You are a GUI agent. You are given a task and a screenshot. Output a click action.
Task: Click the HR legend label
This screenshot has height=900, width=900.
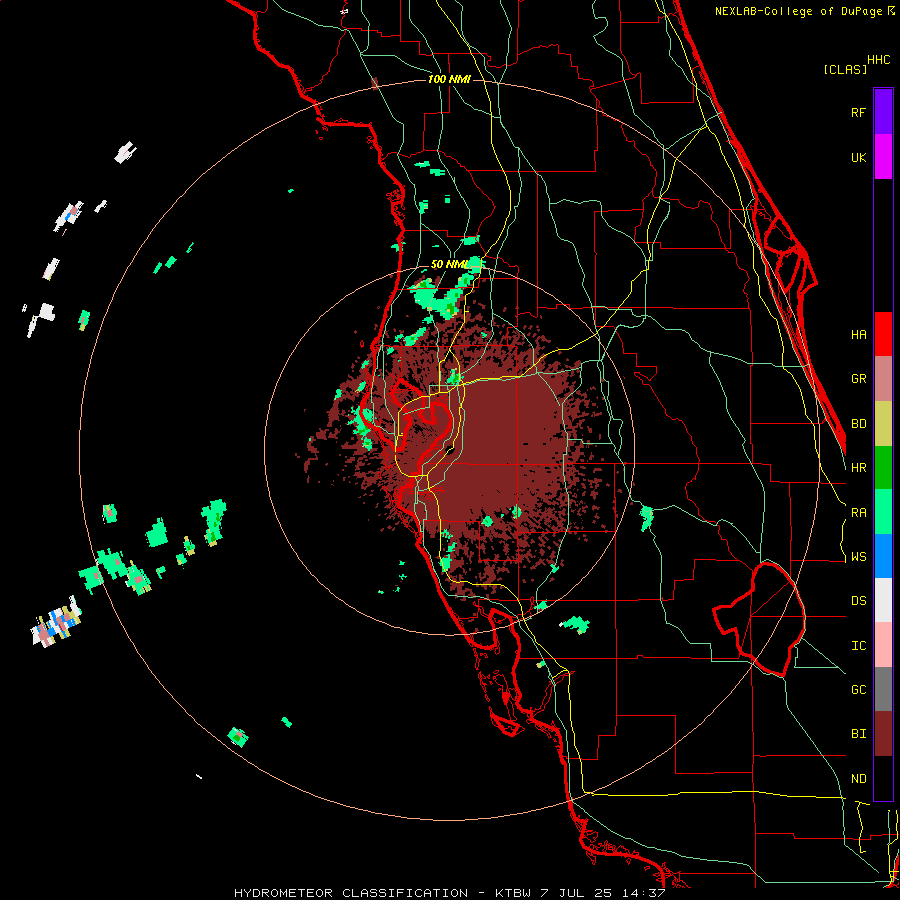point(858,468)
